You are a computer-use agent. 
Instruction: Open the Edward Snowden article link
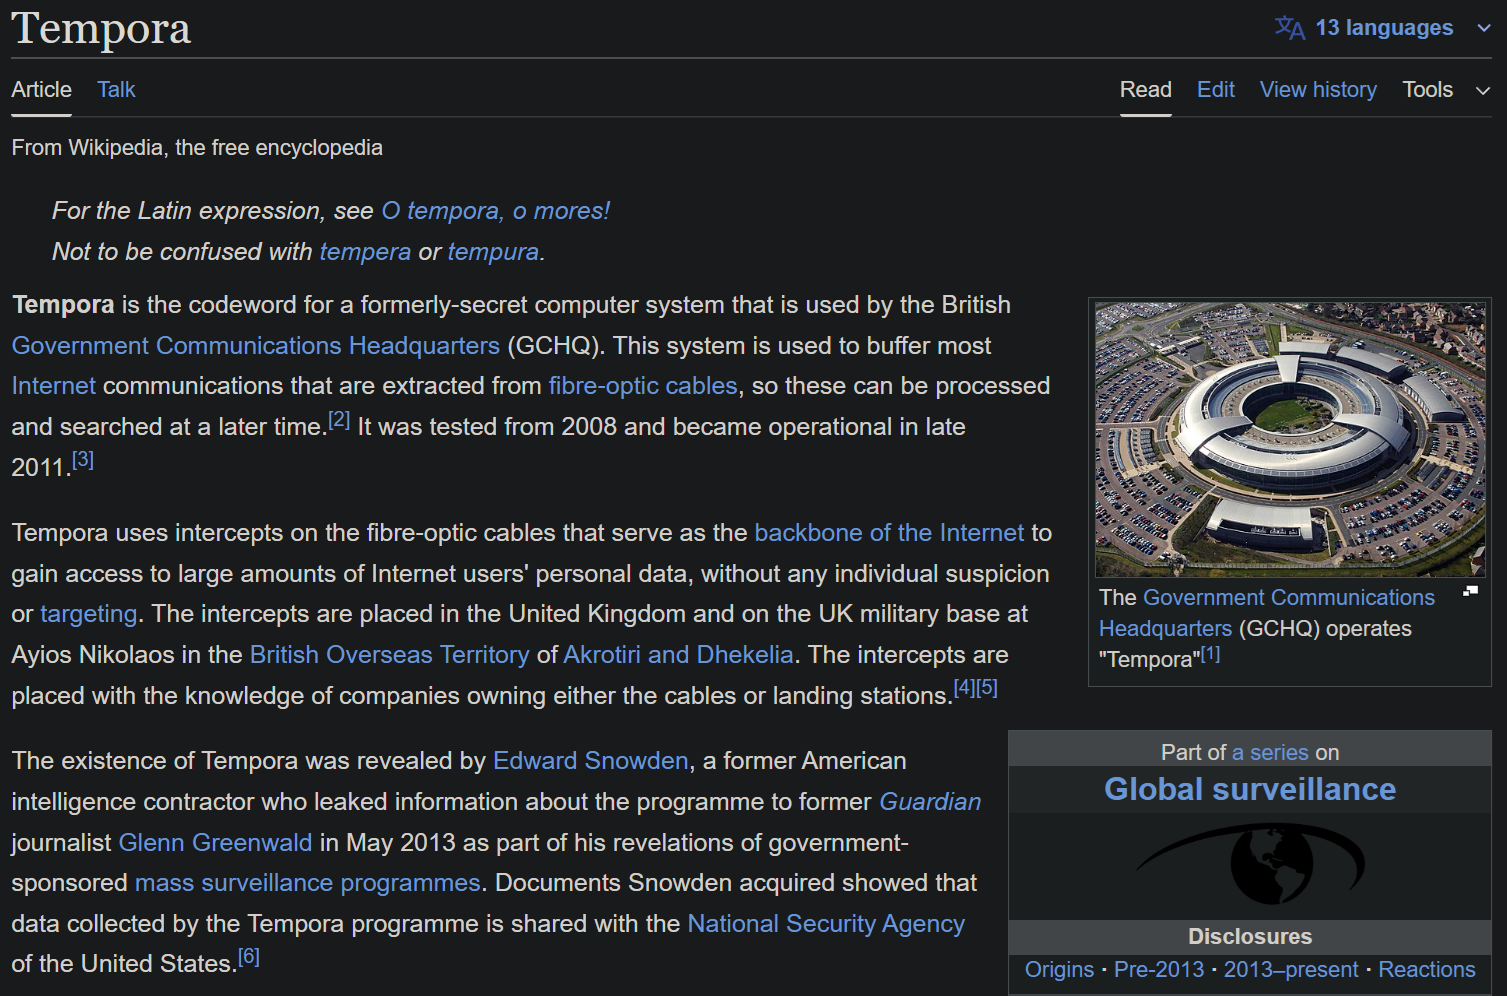[591, 761]
